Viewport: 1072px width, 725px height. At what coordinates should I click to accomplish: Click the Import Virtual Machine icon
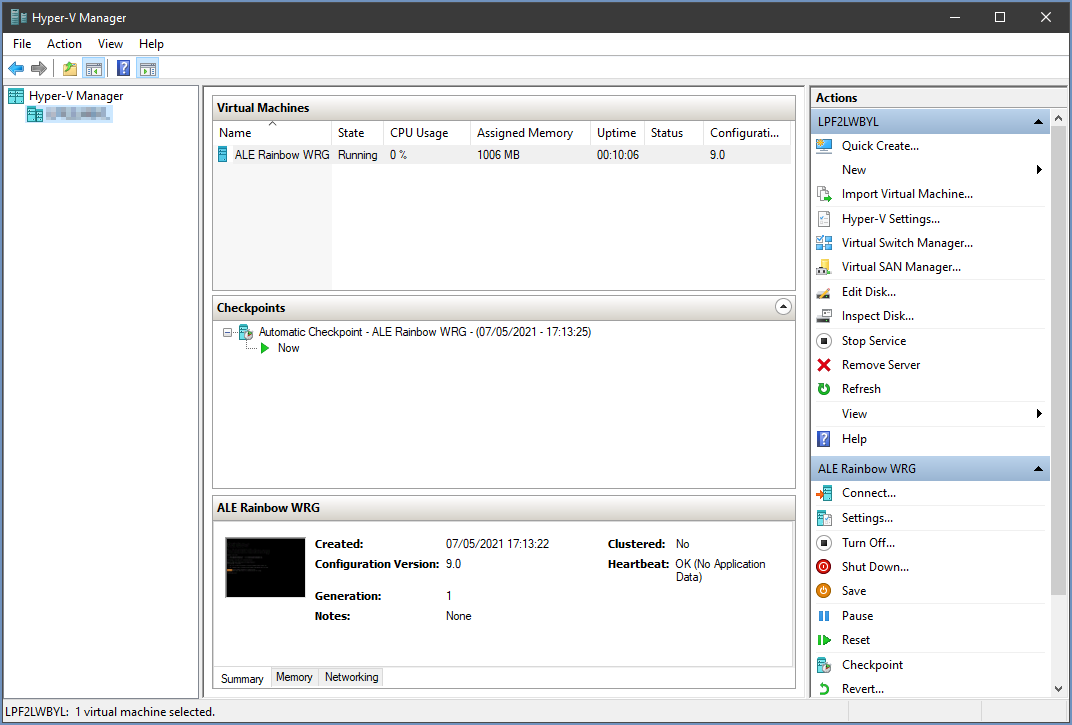[x=824, y=194]
